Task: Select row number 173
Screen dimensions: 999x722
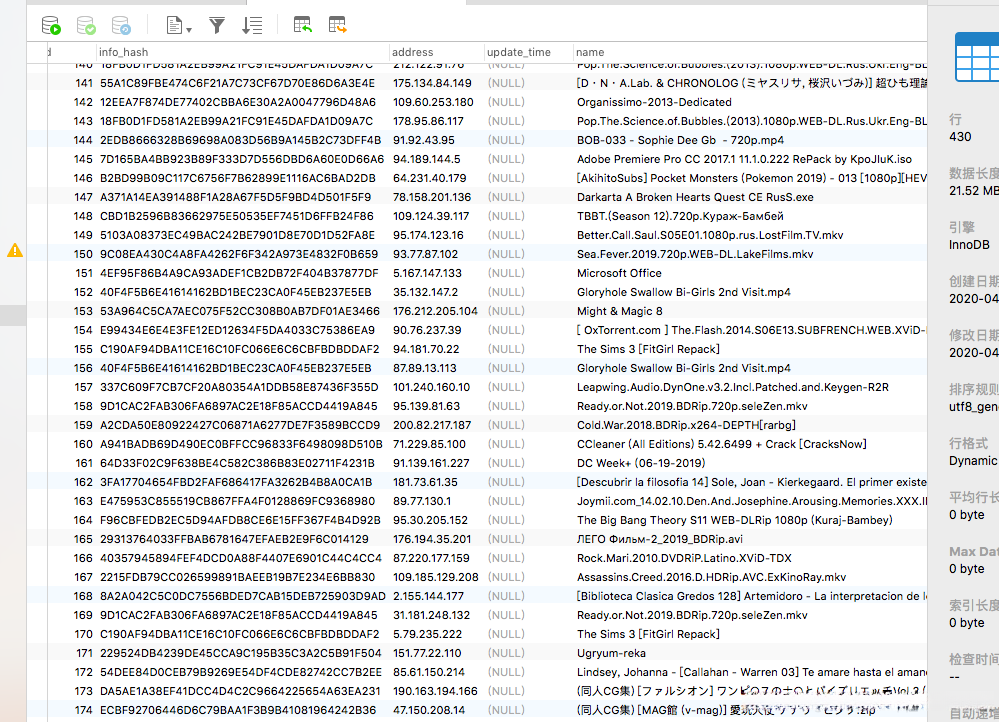Action: [x=83, y=691]
